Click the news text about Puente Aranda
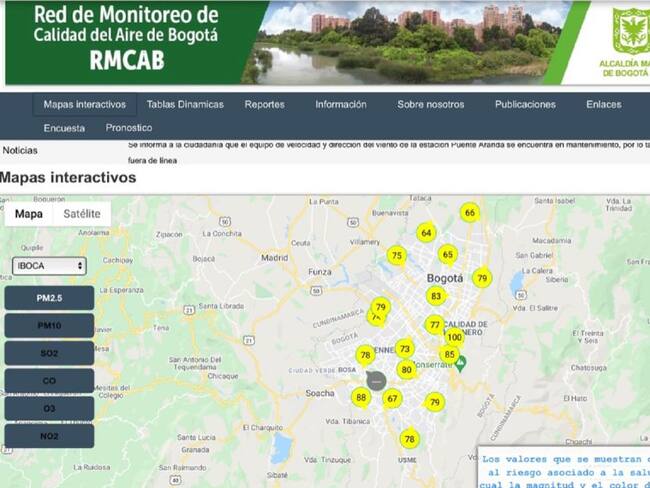The image size is (650, 488). coord(388,152)
